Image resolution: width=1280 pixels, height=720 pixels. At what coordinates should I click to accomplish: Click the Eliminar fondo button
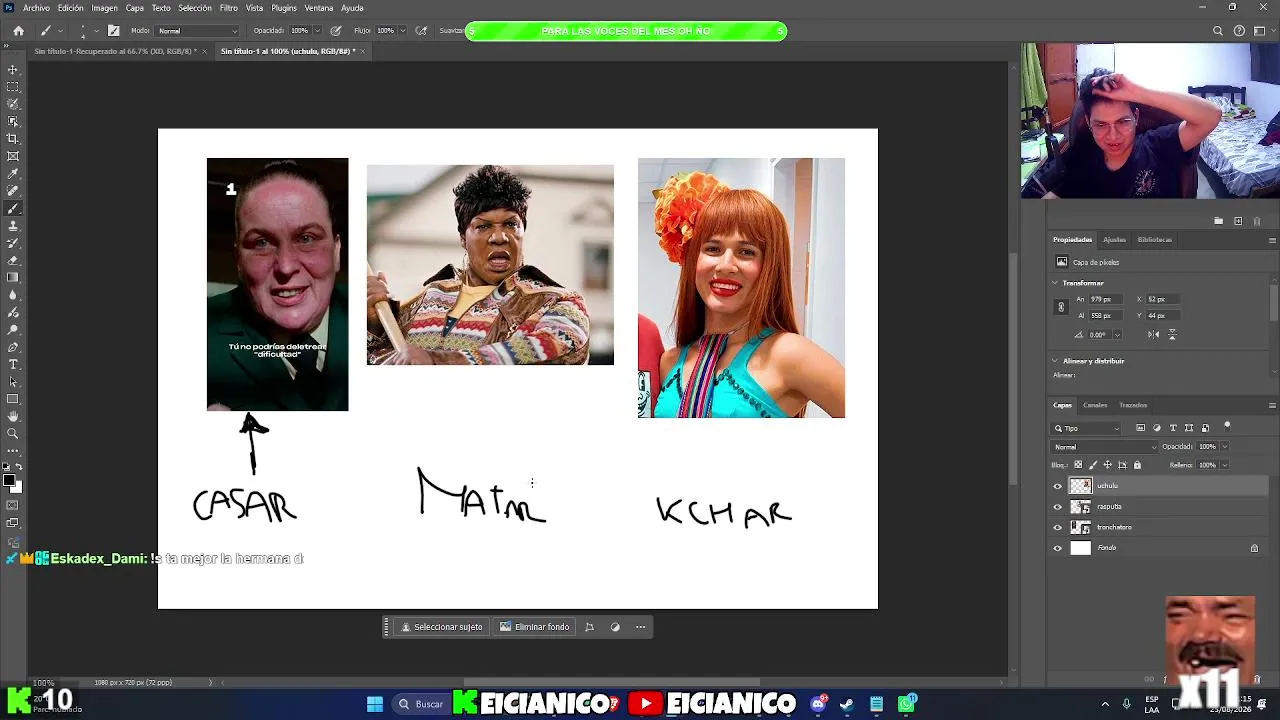click(x=535, y=627)
